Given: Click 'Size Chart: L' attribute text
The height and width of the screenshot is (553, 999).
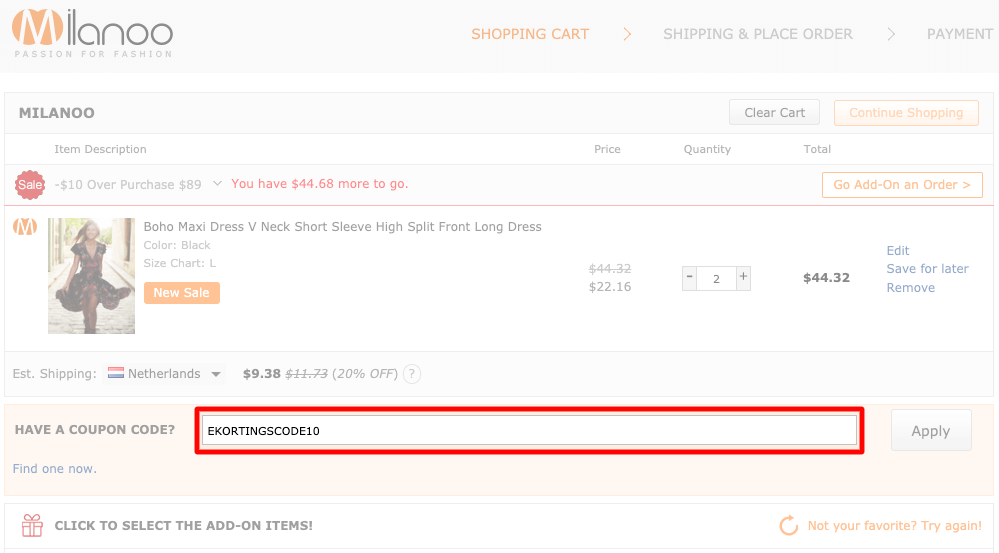Looking at the screenshot, I should 180,263.
